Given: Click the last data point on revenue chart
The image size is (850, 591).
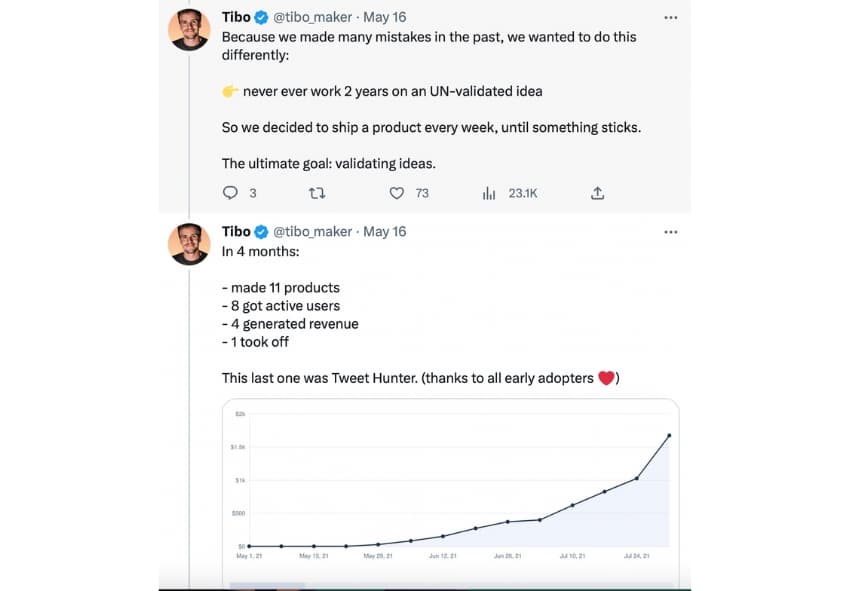Looking at the screenshot, I should coord(668,435).
